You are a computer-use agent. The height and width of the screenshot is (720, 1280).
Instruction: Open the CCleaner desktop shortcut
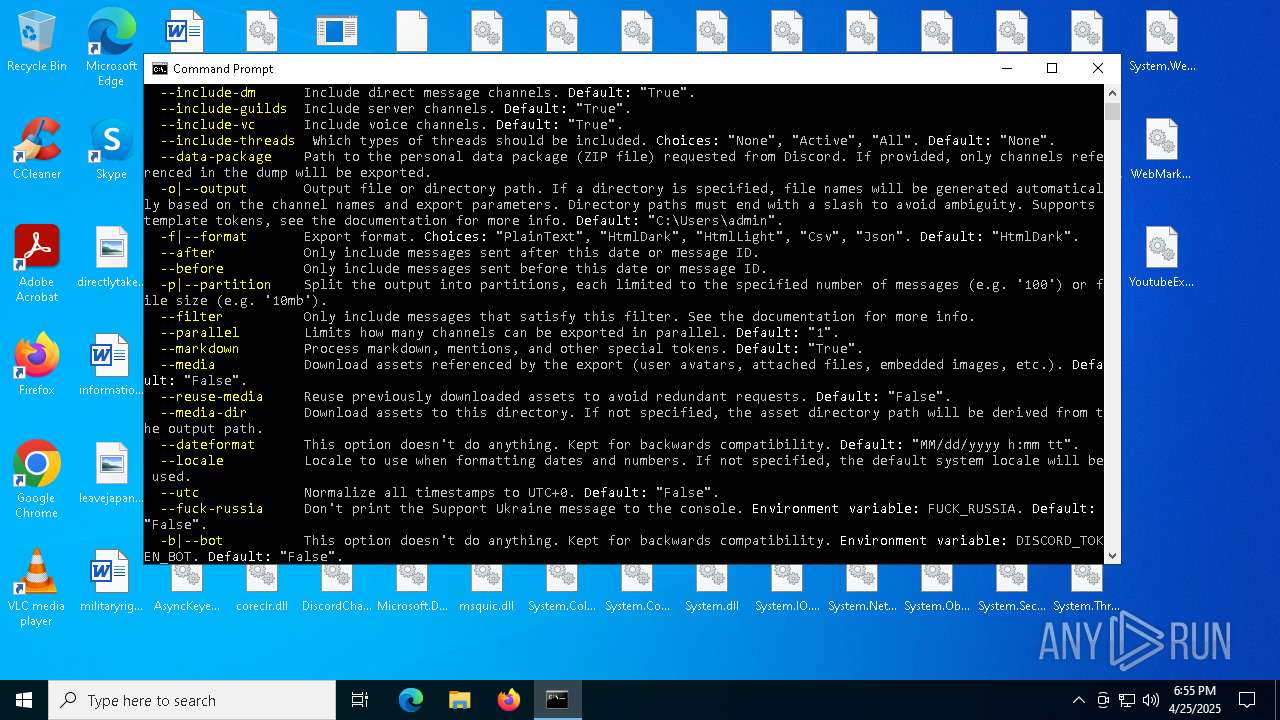click(36, 150)
